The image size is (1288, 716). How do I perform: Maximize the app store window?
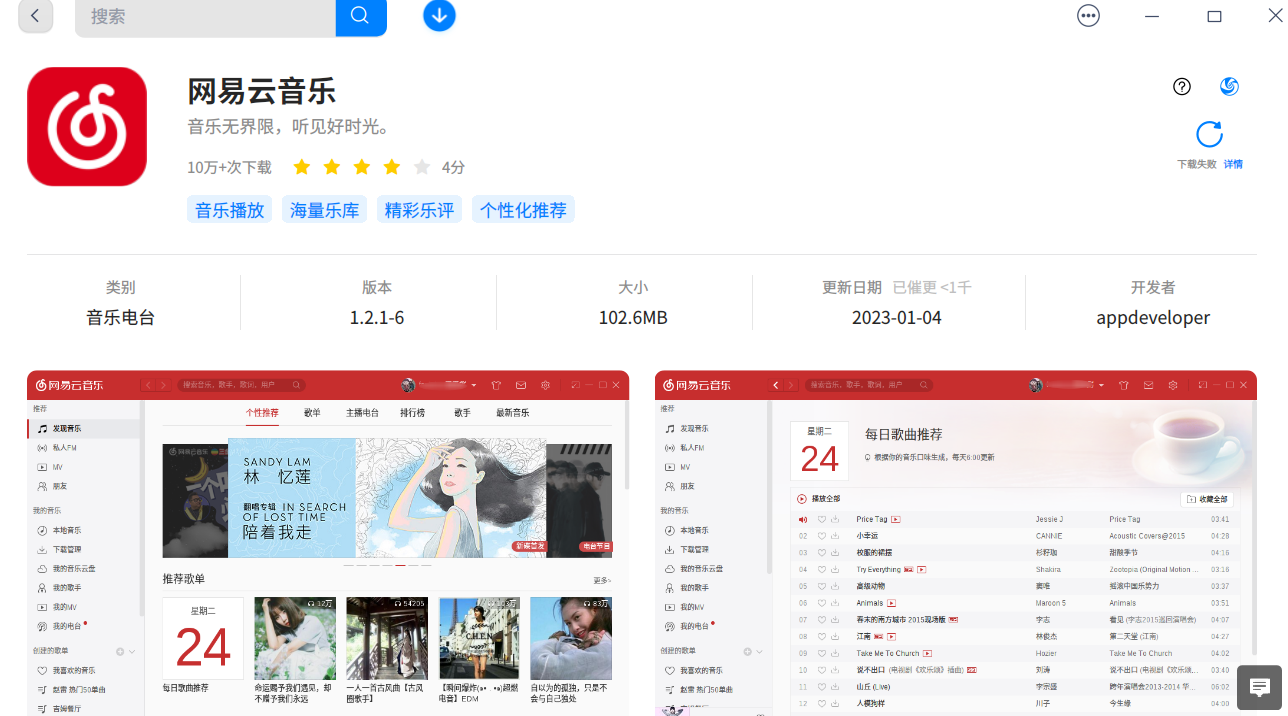pos(1215,16)
